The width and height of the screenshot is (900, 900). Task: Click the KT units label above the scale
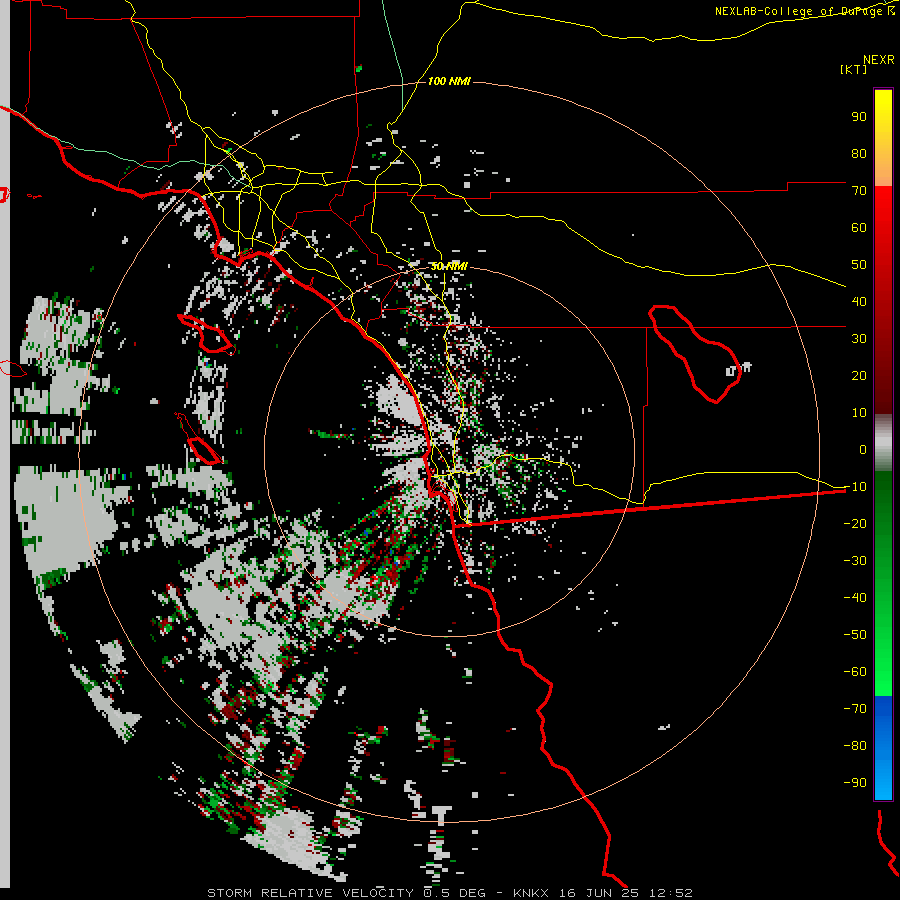pos(854,69)
